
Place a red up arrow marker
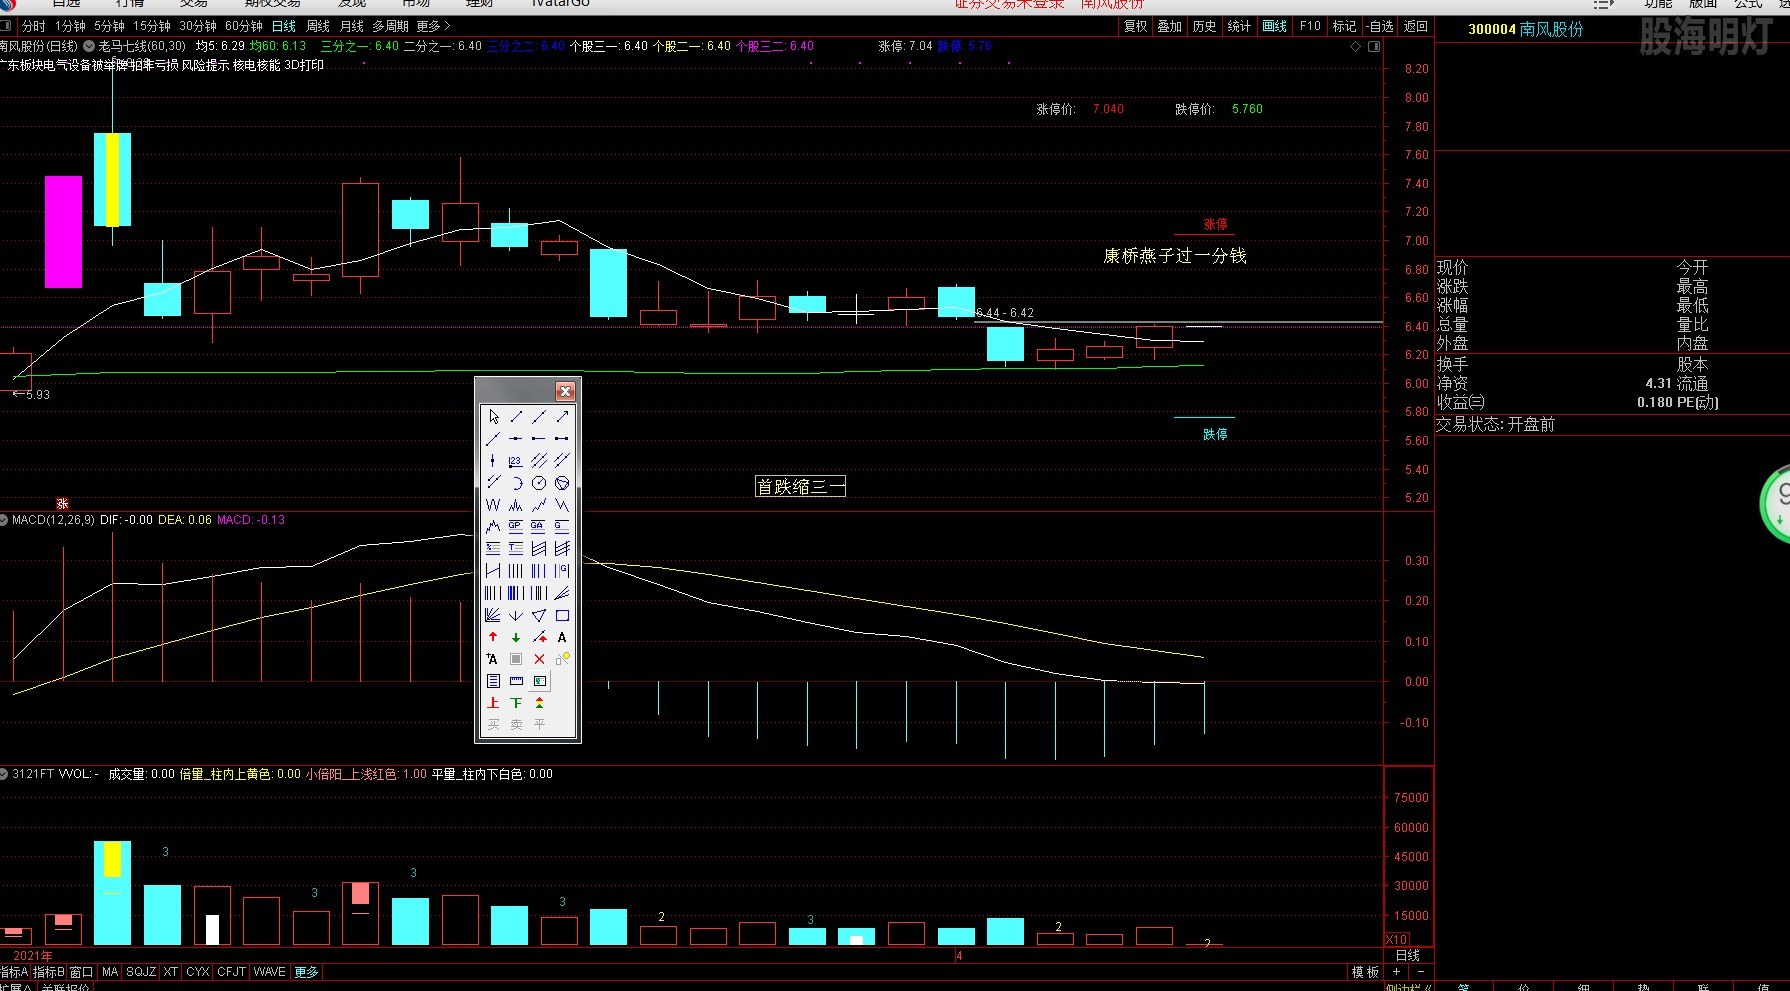click(493, 637)
